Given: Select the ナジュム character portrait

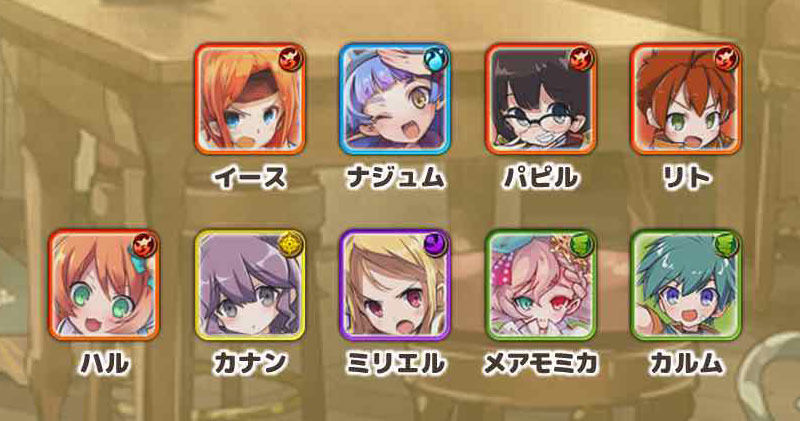Looking at the screenshot, I should pyautogui.click(x=395, y=98).
